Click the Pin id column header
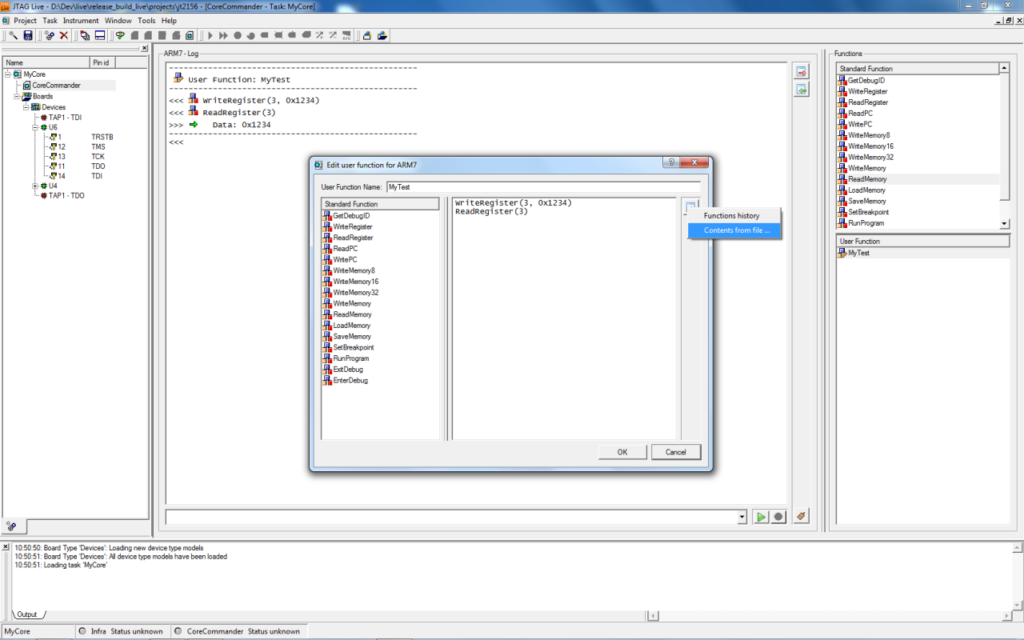The height and width of the screenshot is (640, 1024). pyautogui.click(x=102, y=62)
